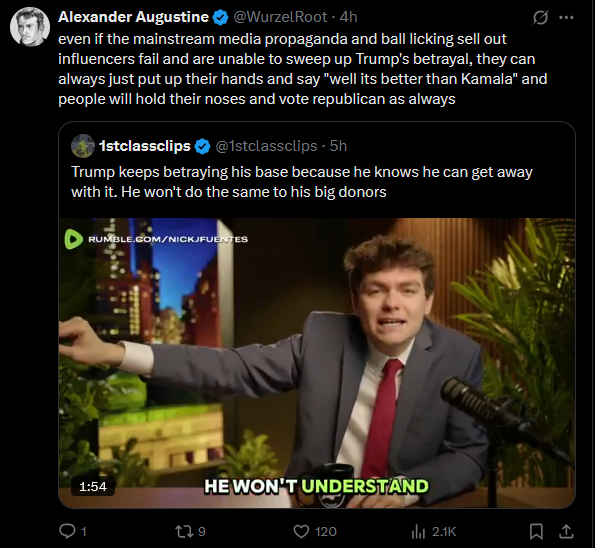Screen dimensions: 595x548
Task: Click the 1stclassclips verified badge
Action: (x=202, y=146)
